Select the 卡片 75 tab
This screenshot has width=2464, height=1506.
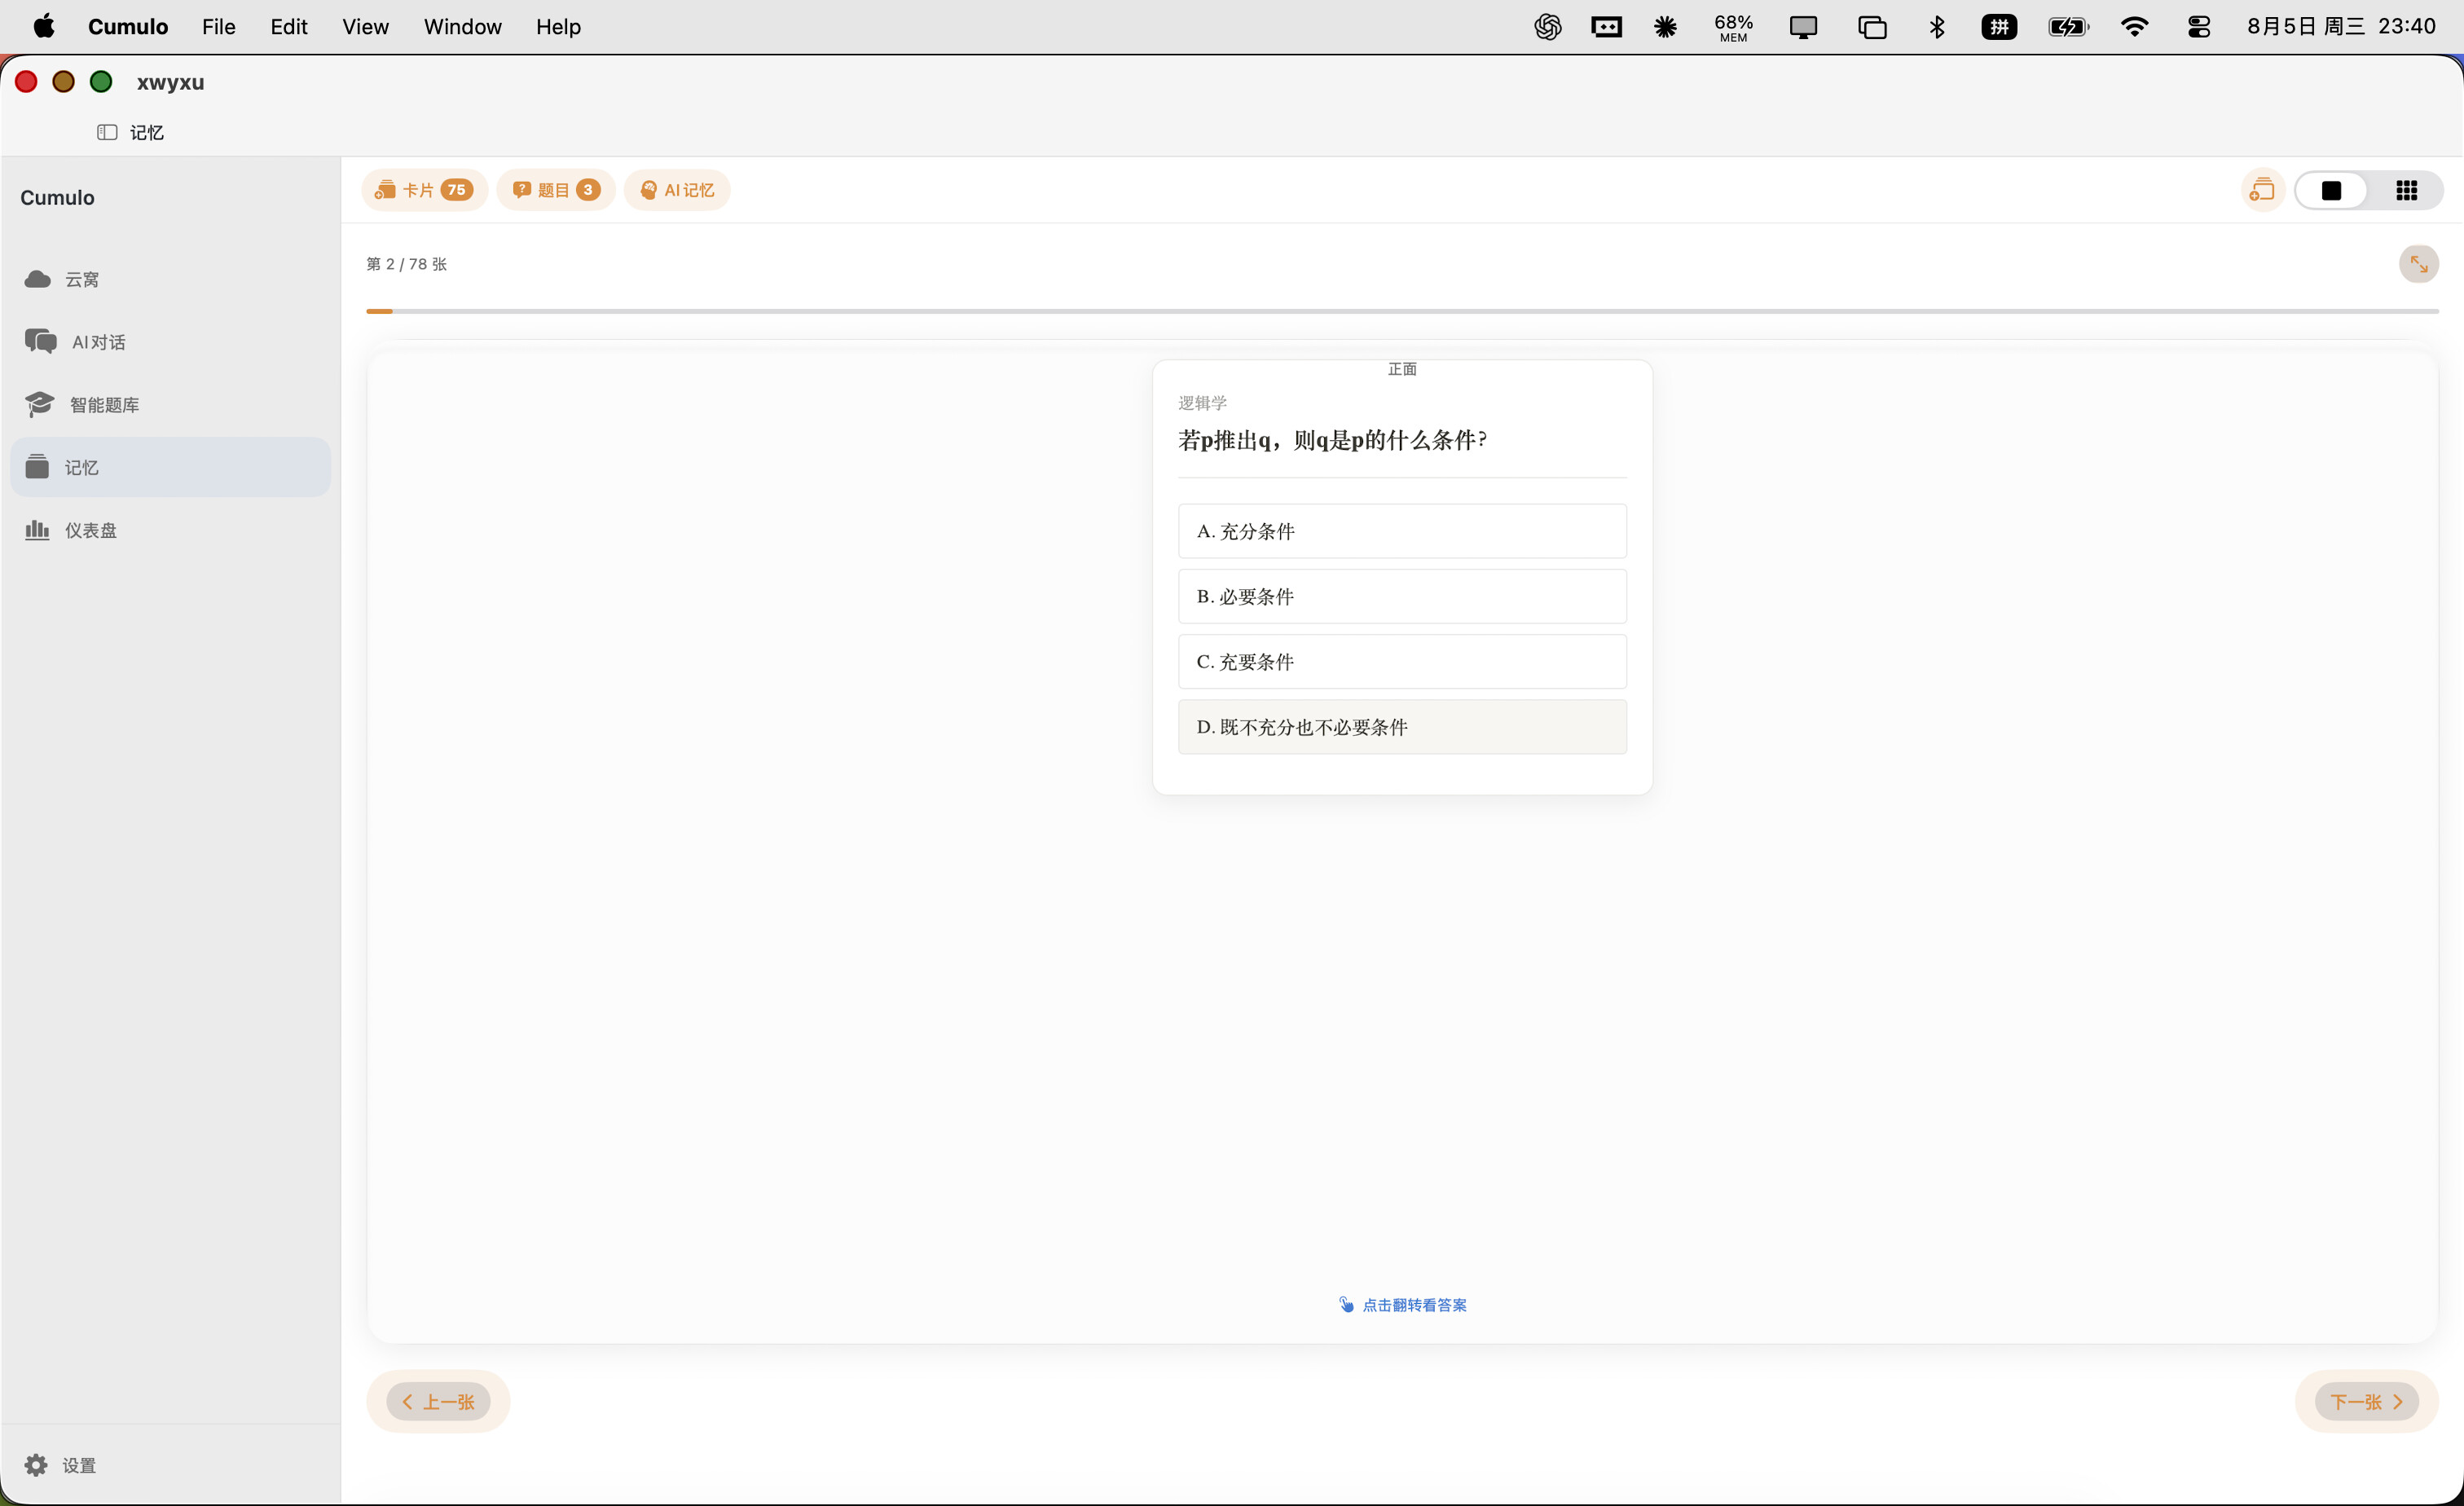424,190
